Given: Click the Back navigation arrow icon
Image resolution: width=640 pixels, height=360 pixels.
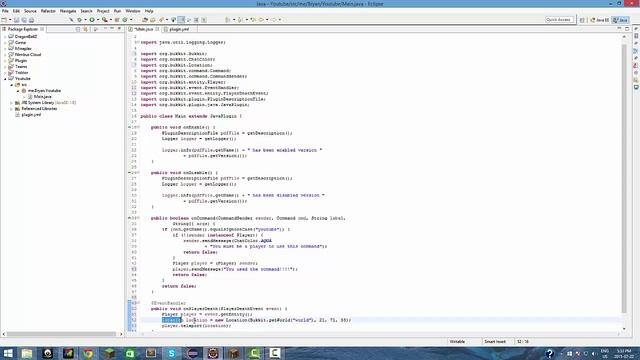Looking at the screenshot, I should [261, 20].
